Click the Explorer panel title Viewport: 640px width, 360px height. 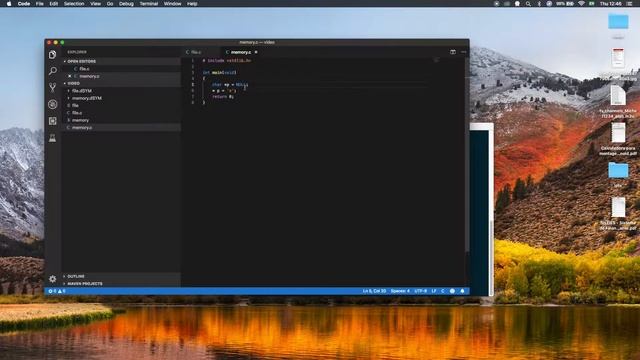click(77, 52)
